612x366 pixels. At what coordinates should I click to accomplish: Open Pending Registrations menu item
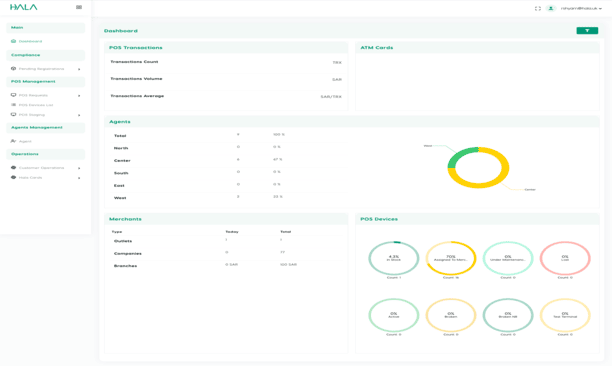click(41, 69)
